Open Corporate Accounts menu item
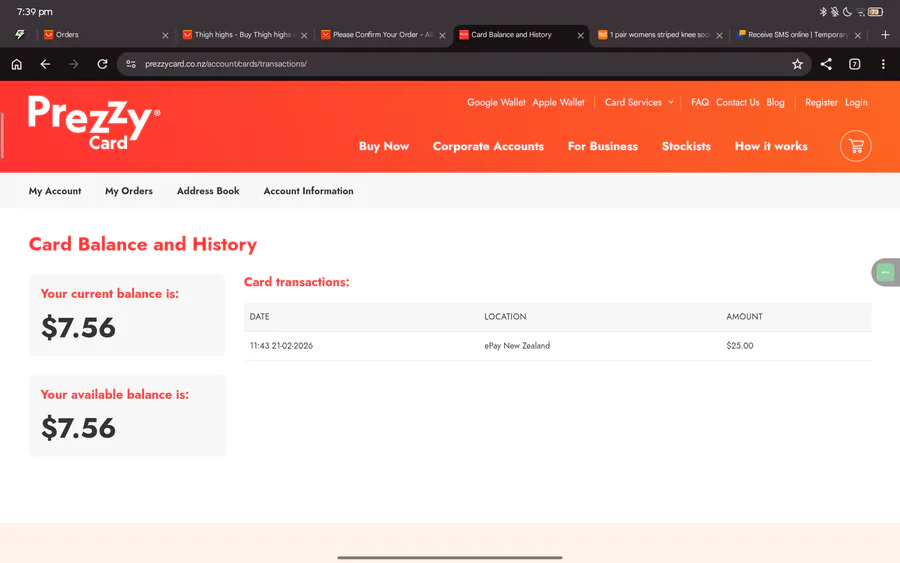900x563 pixels. pyautogui.click(x=488, y=146)
